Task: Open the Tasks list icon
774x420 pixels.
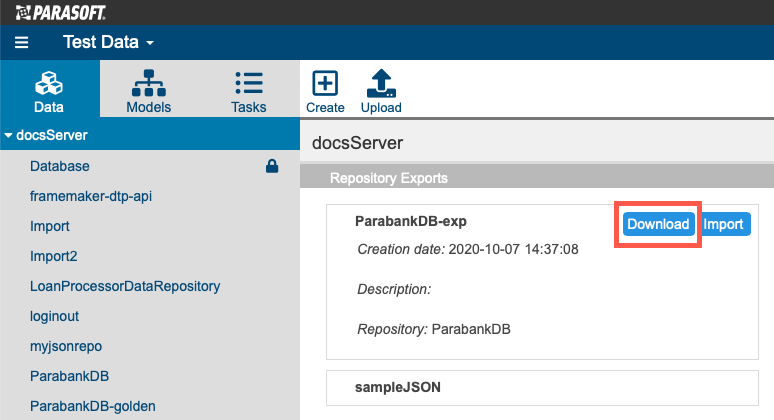Action: tap(249, 83)
